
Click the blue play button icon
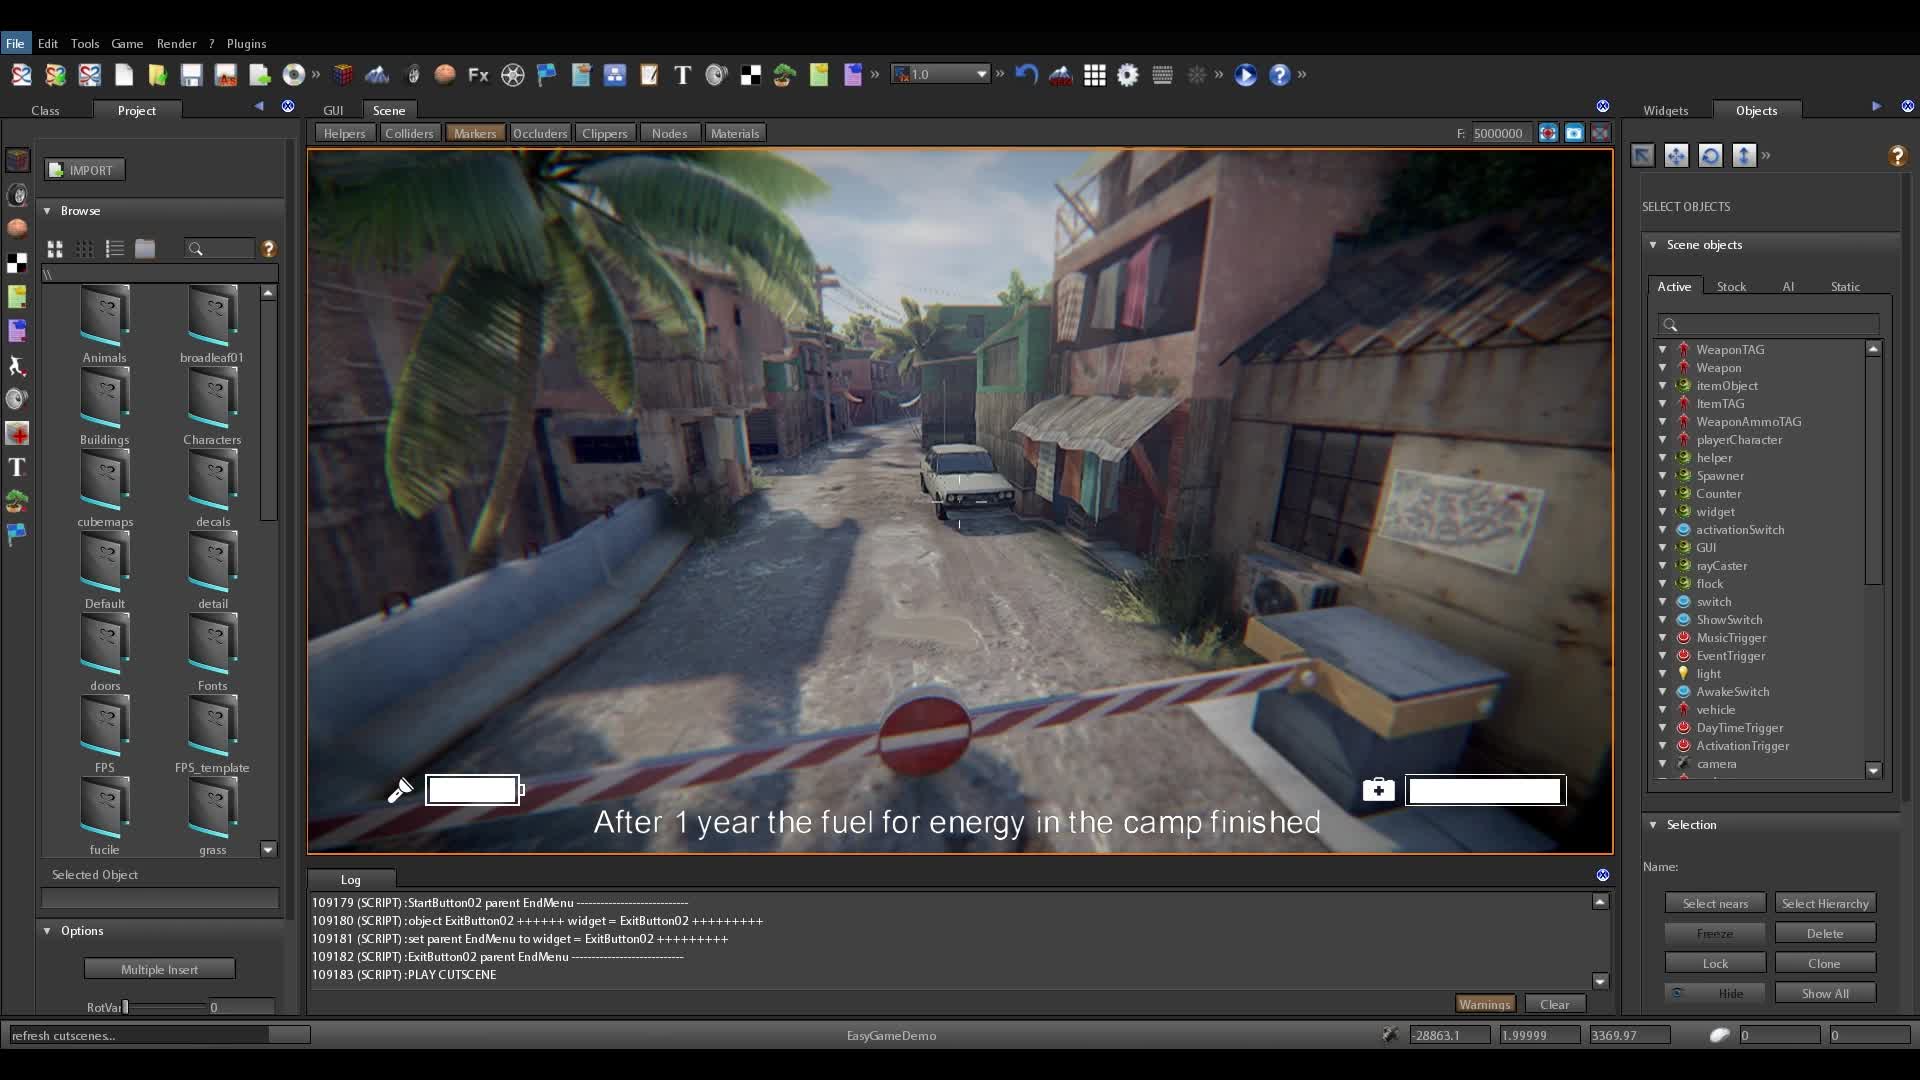(1245, 75)
